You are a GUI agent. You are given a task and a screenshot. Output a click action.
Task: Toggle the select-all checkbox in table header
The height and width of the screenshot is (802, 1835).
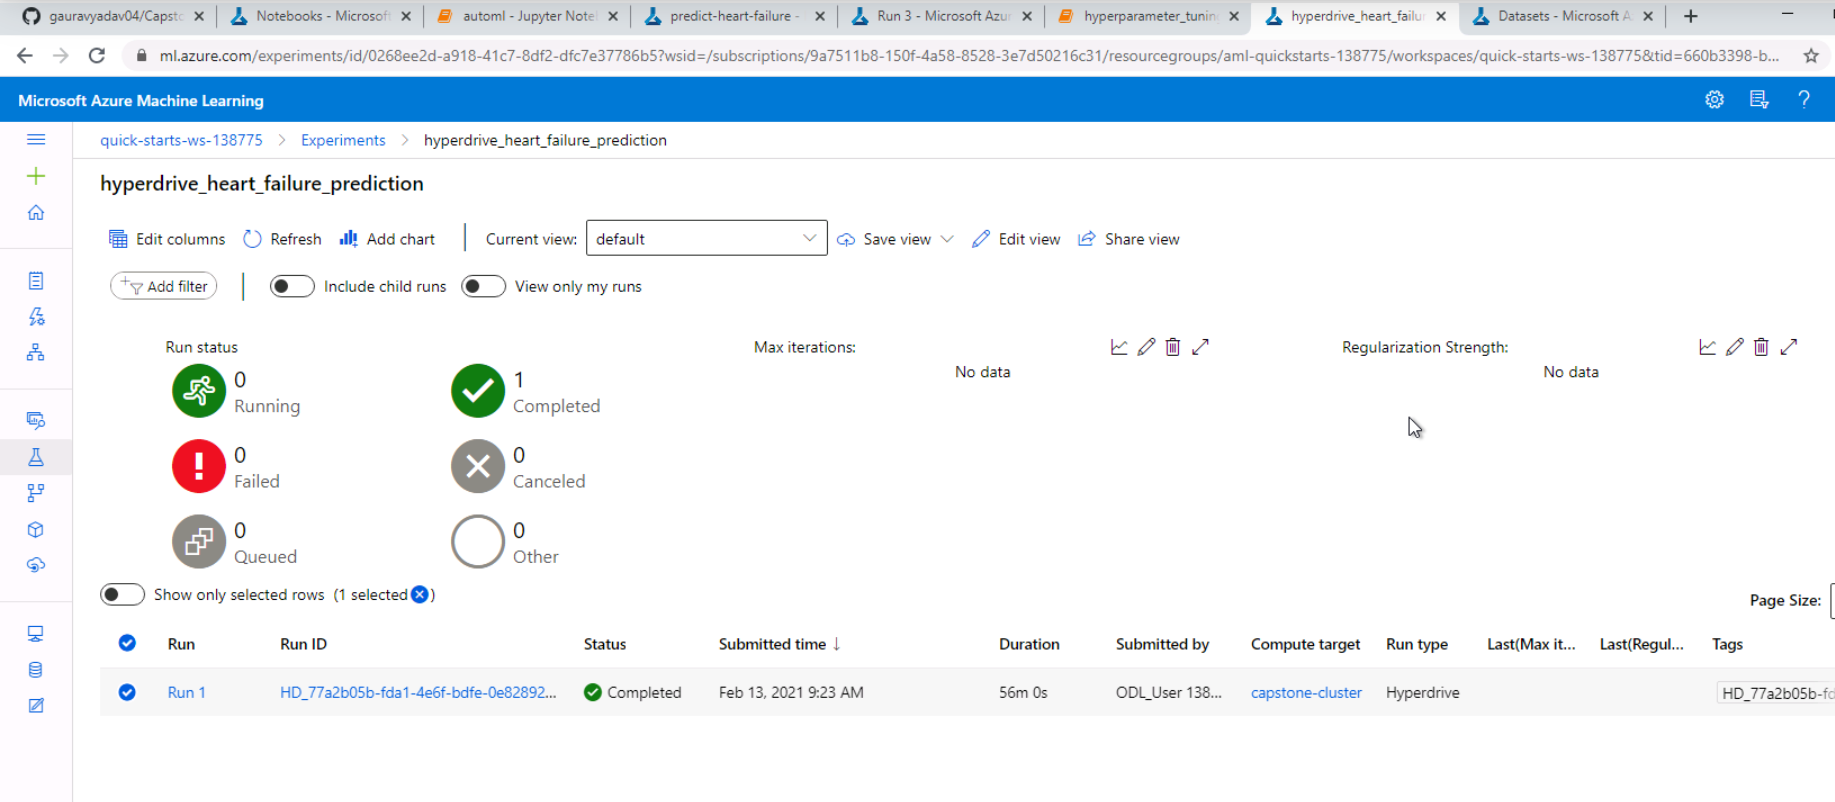click(127, 643)
